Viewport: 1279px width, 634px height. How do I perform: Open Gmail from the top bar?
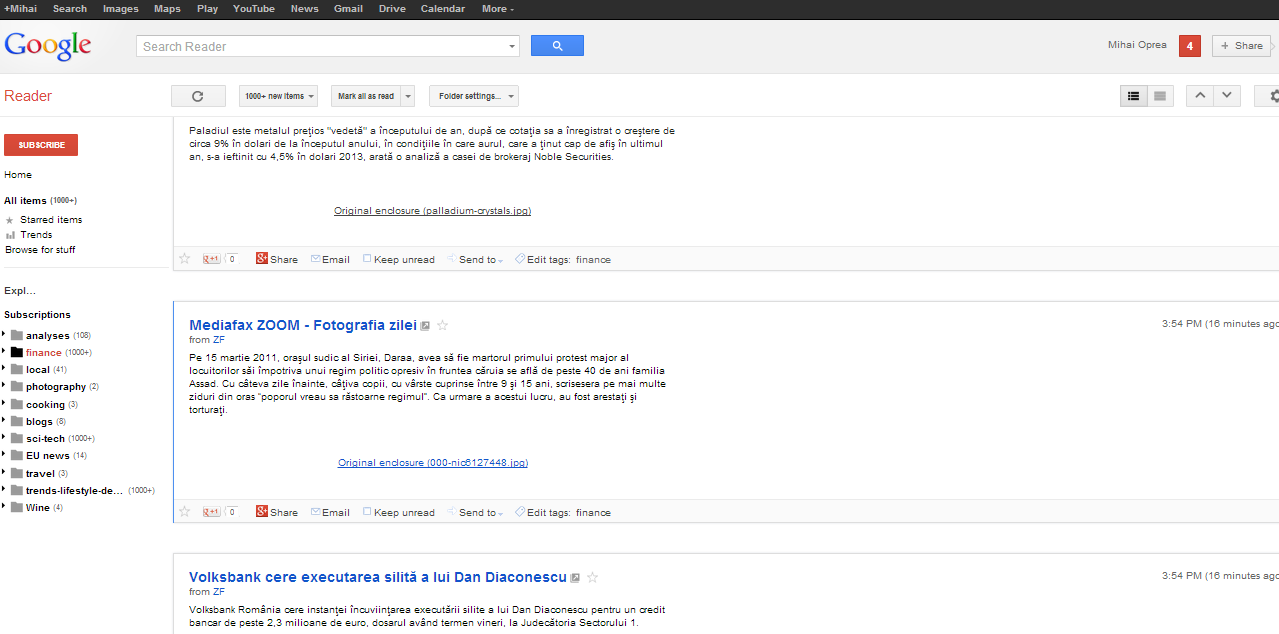(348, 9)
